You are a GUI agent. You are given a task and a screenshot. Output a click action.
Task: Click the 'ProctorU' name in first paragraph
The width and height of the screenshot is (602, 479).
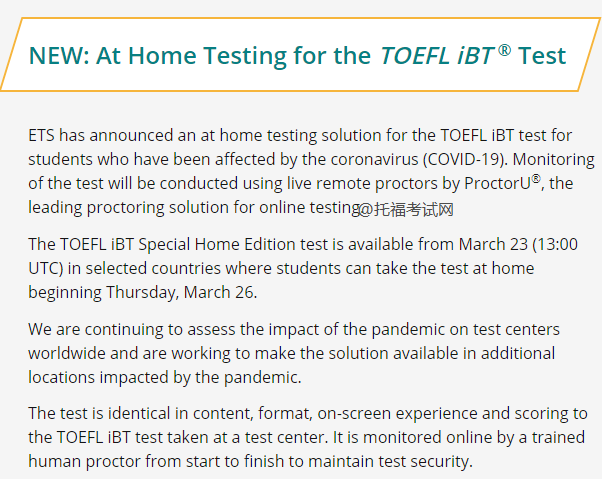click(498, 183)
